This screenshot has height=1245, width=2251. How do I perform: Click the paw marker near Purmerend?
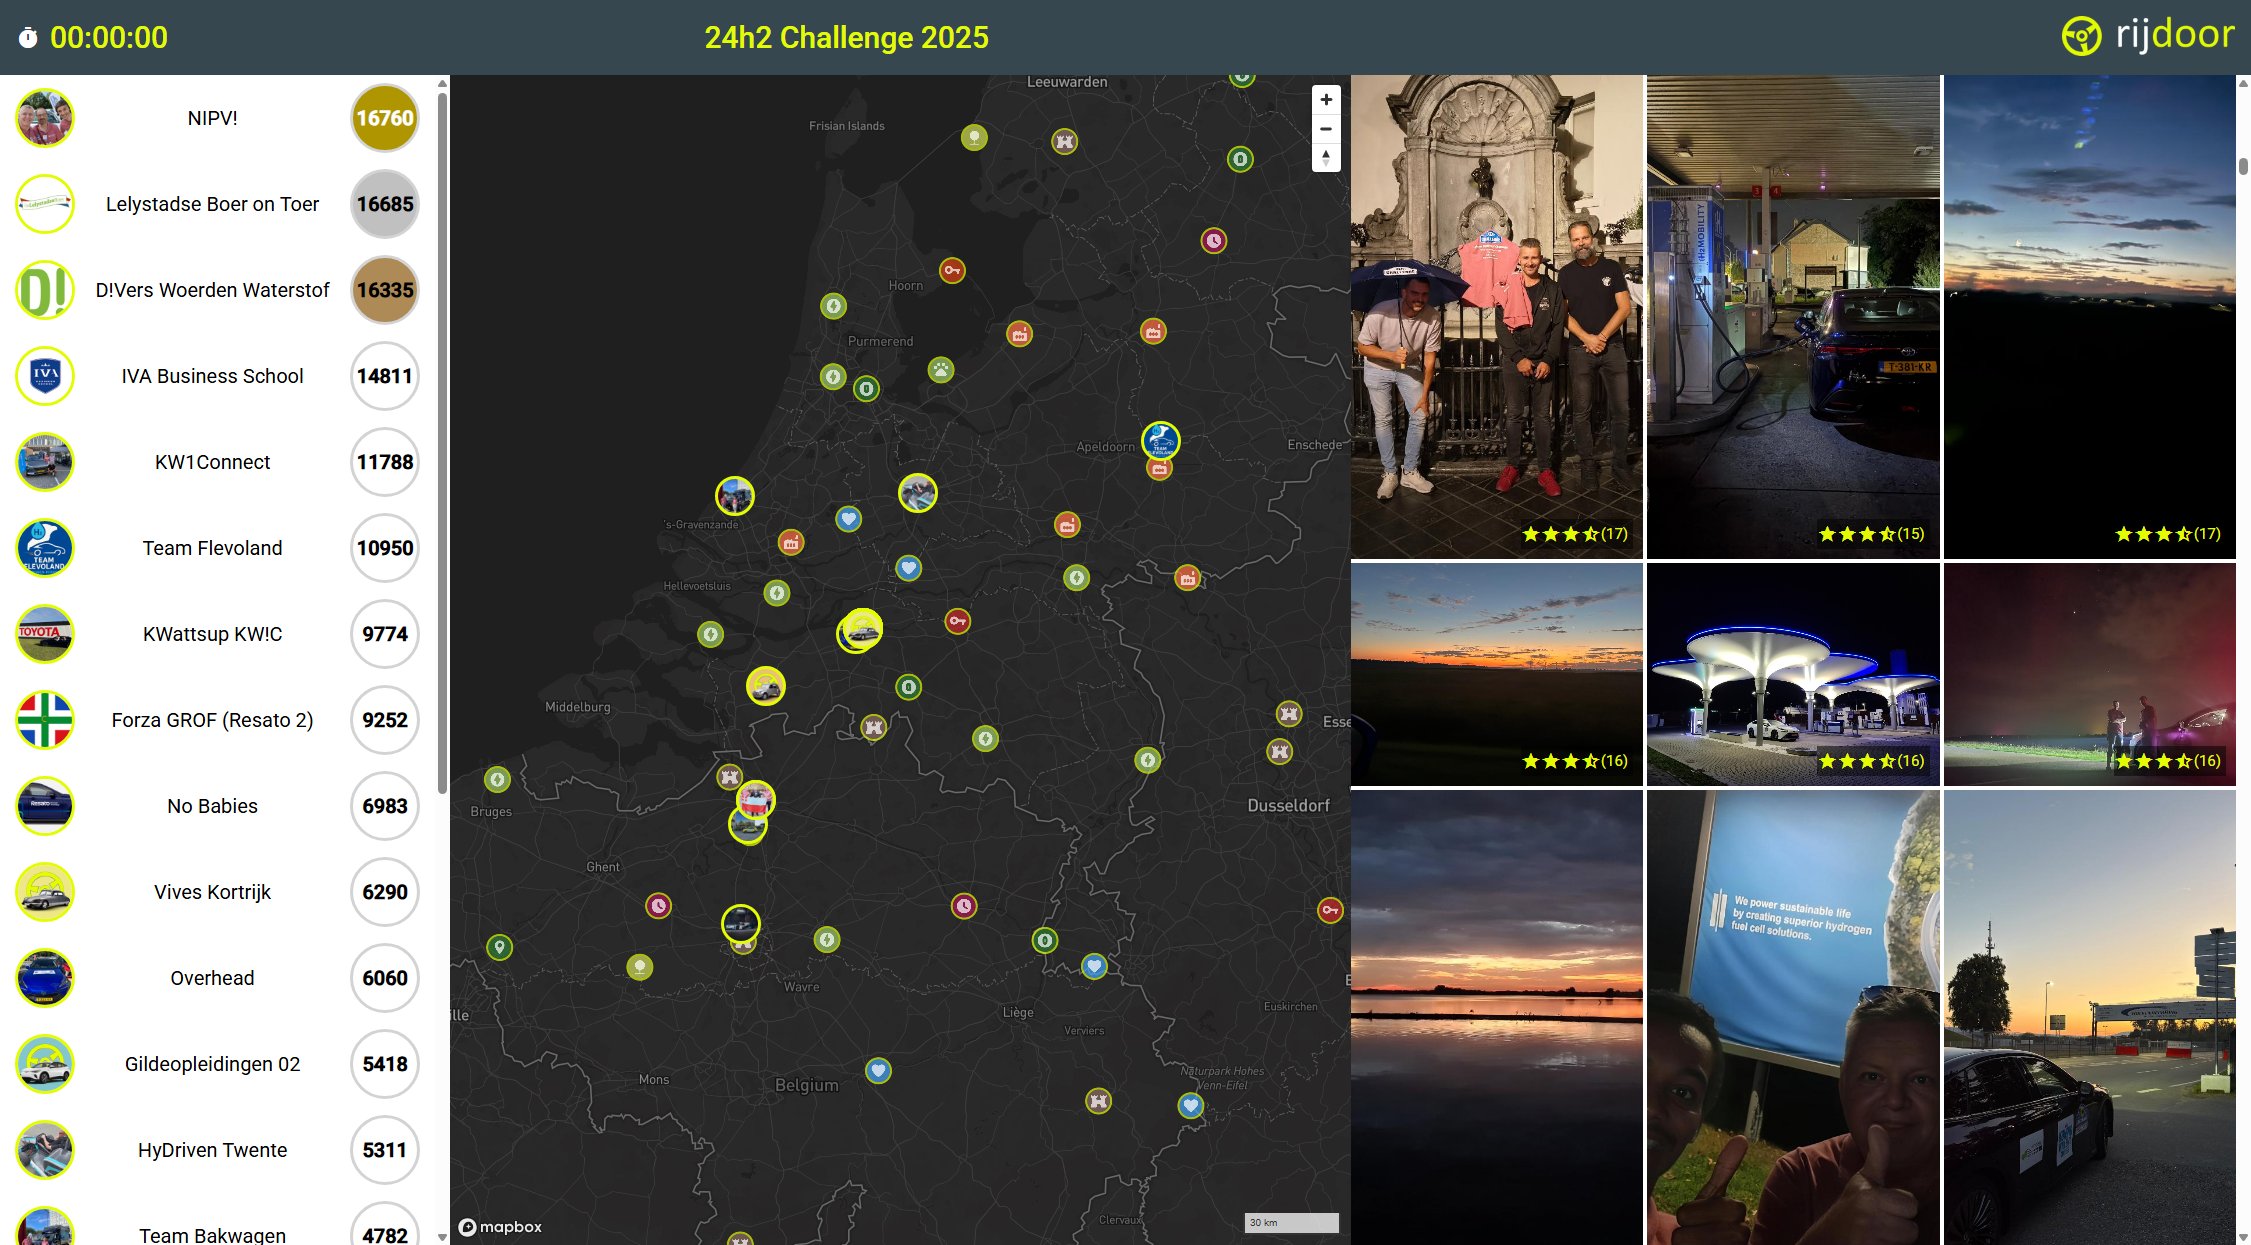[x=941, y=370]
